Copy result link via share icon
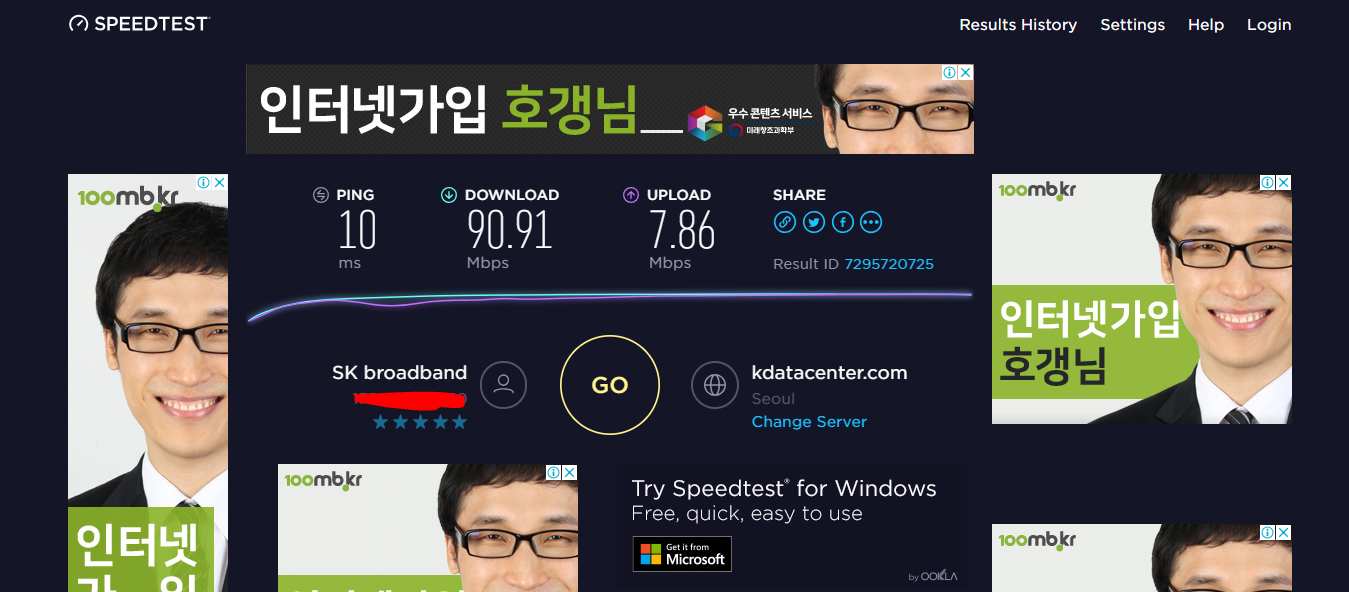Screen dimensions: 1349x592 pos(785,222)
